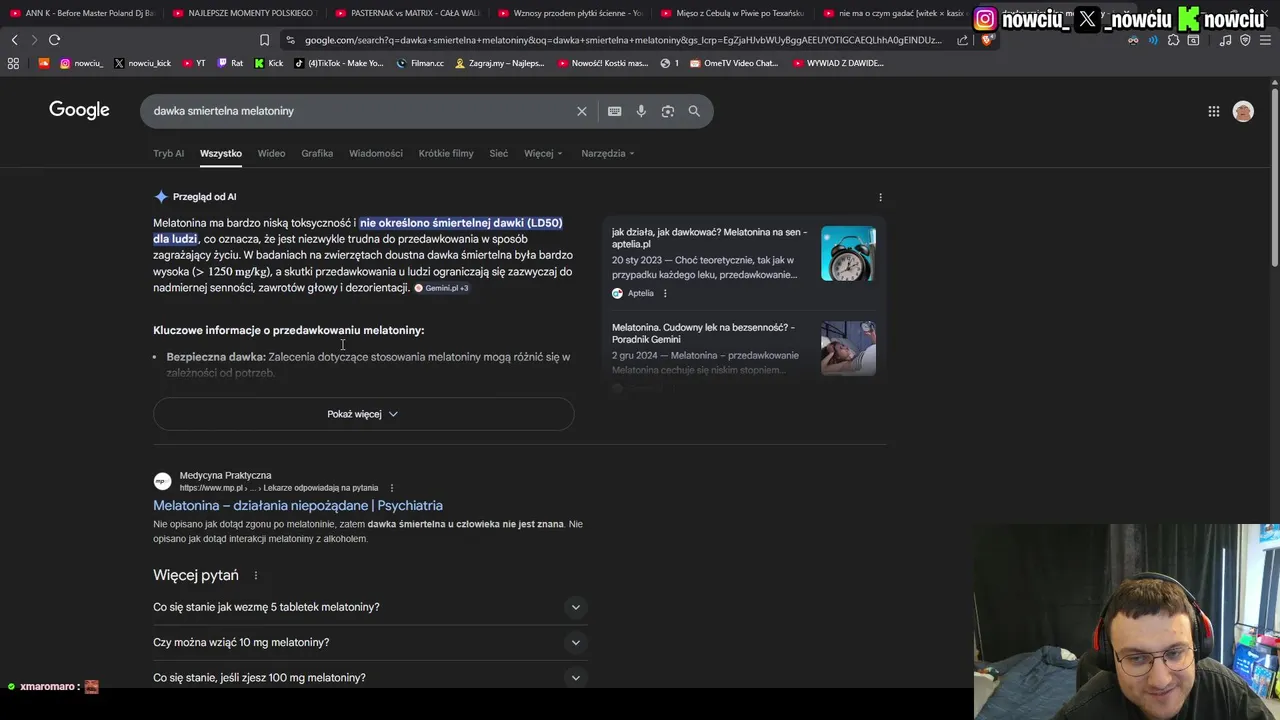Open three-dot menu next to Aptelia source
The image size is (1280, 720).
pos(665,293)
